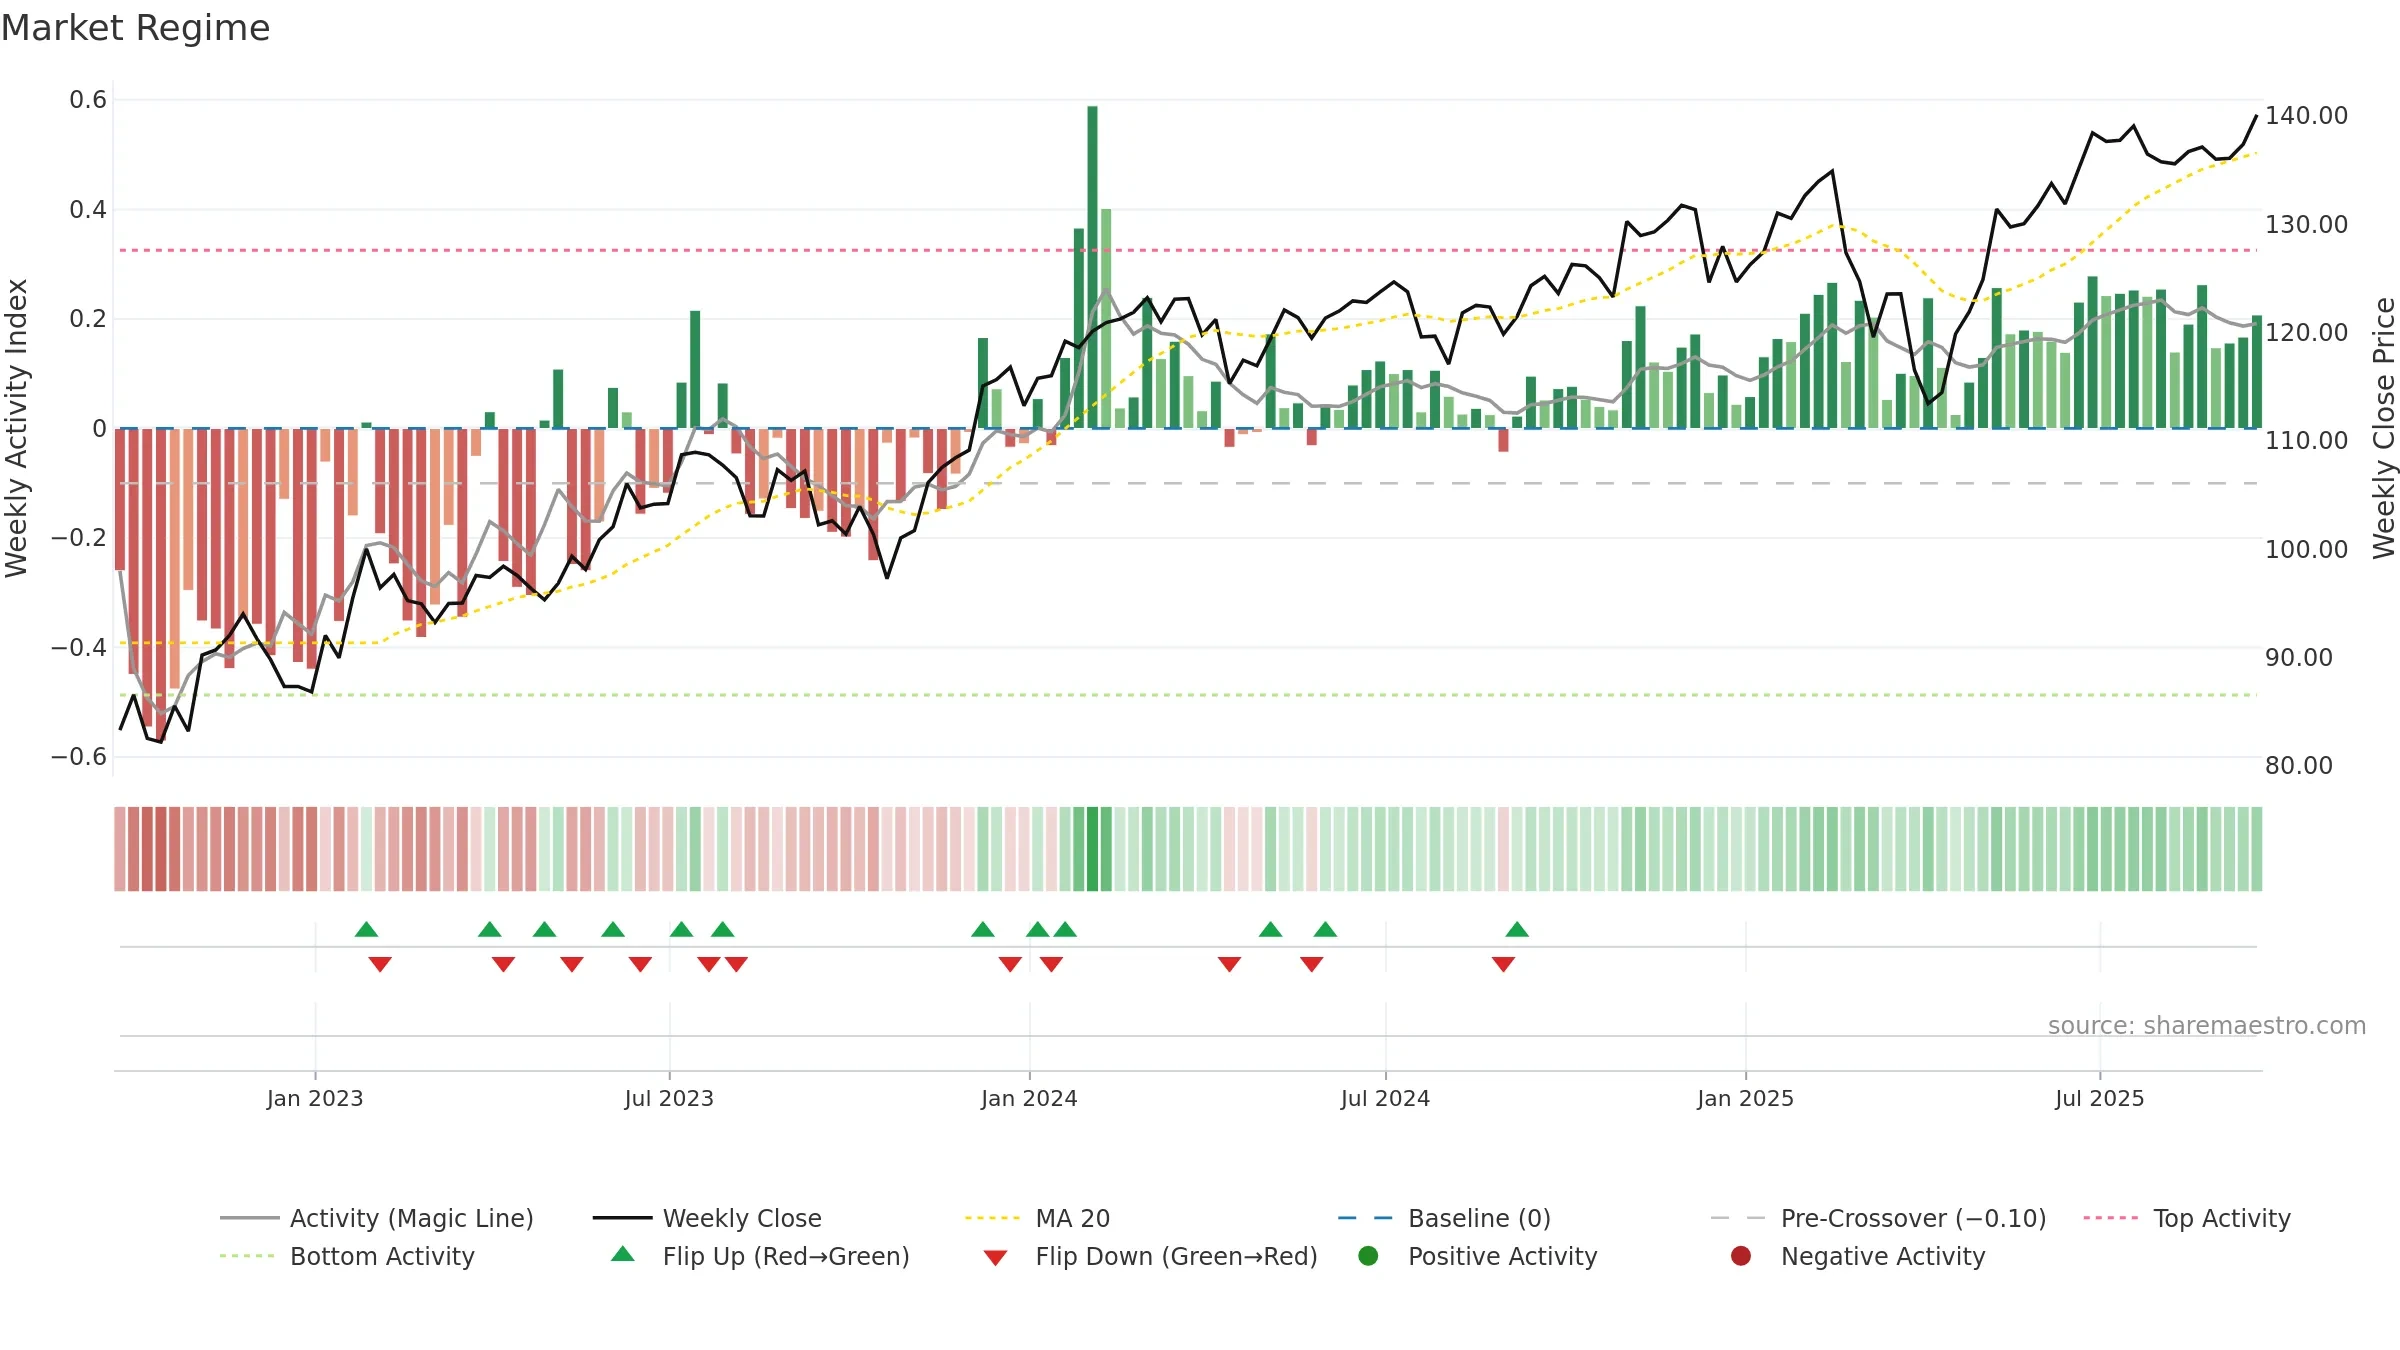Toggle the Bottom Activity legend entry
The image size is (2400, 1350).
[347, 1256]
